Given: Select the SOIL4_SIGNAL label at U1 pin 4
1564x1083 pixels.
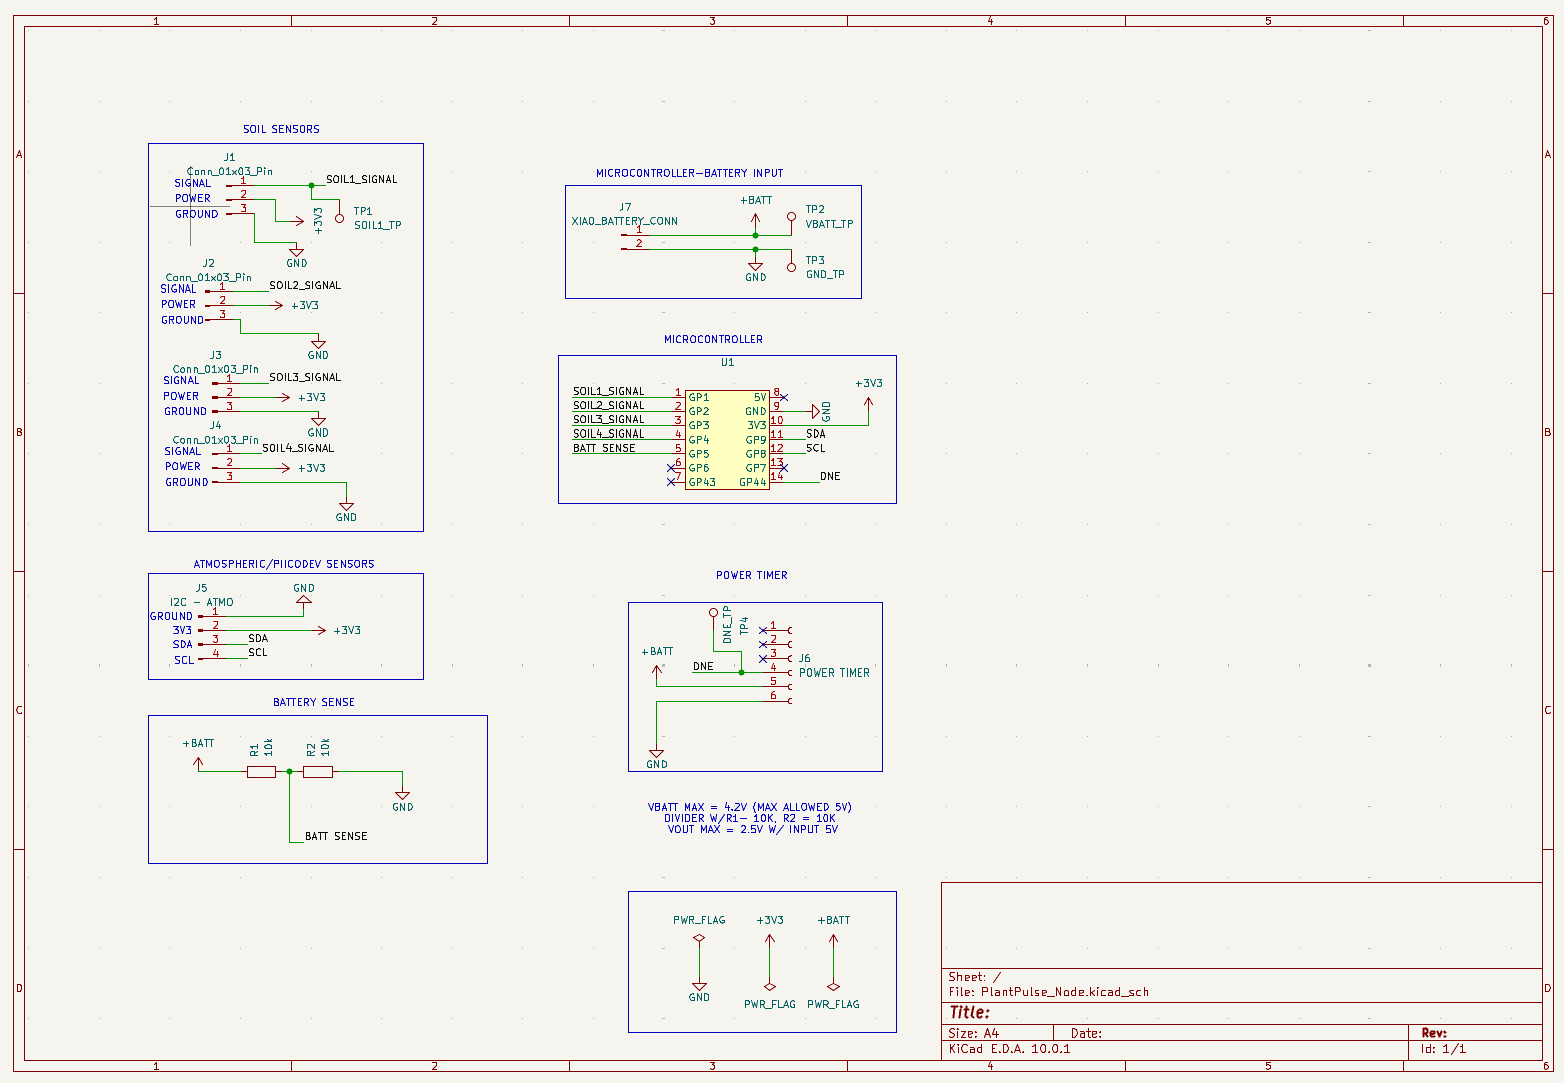Looking at the screenshot, I should click(608, 434).
